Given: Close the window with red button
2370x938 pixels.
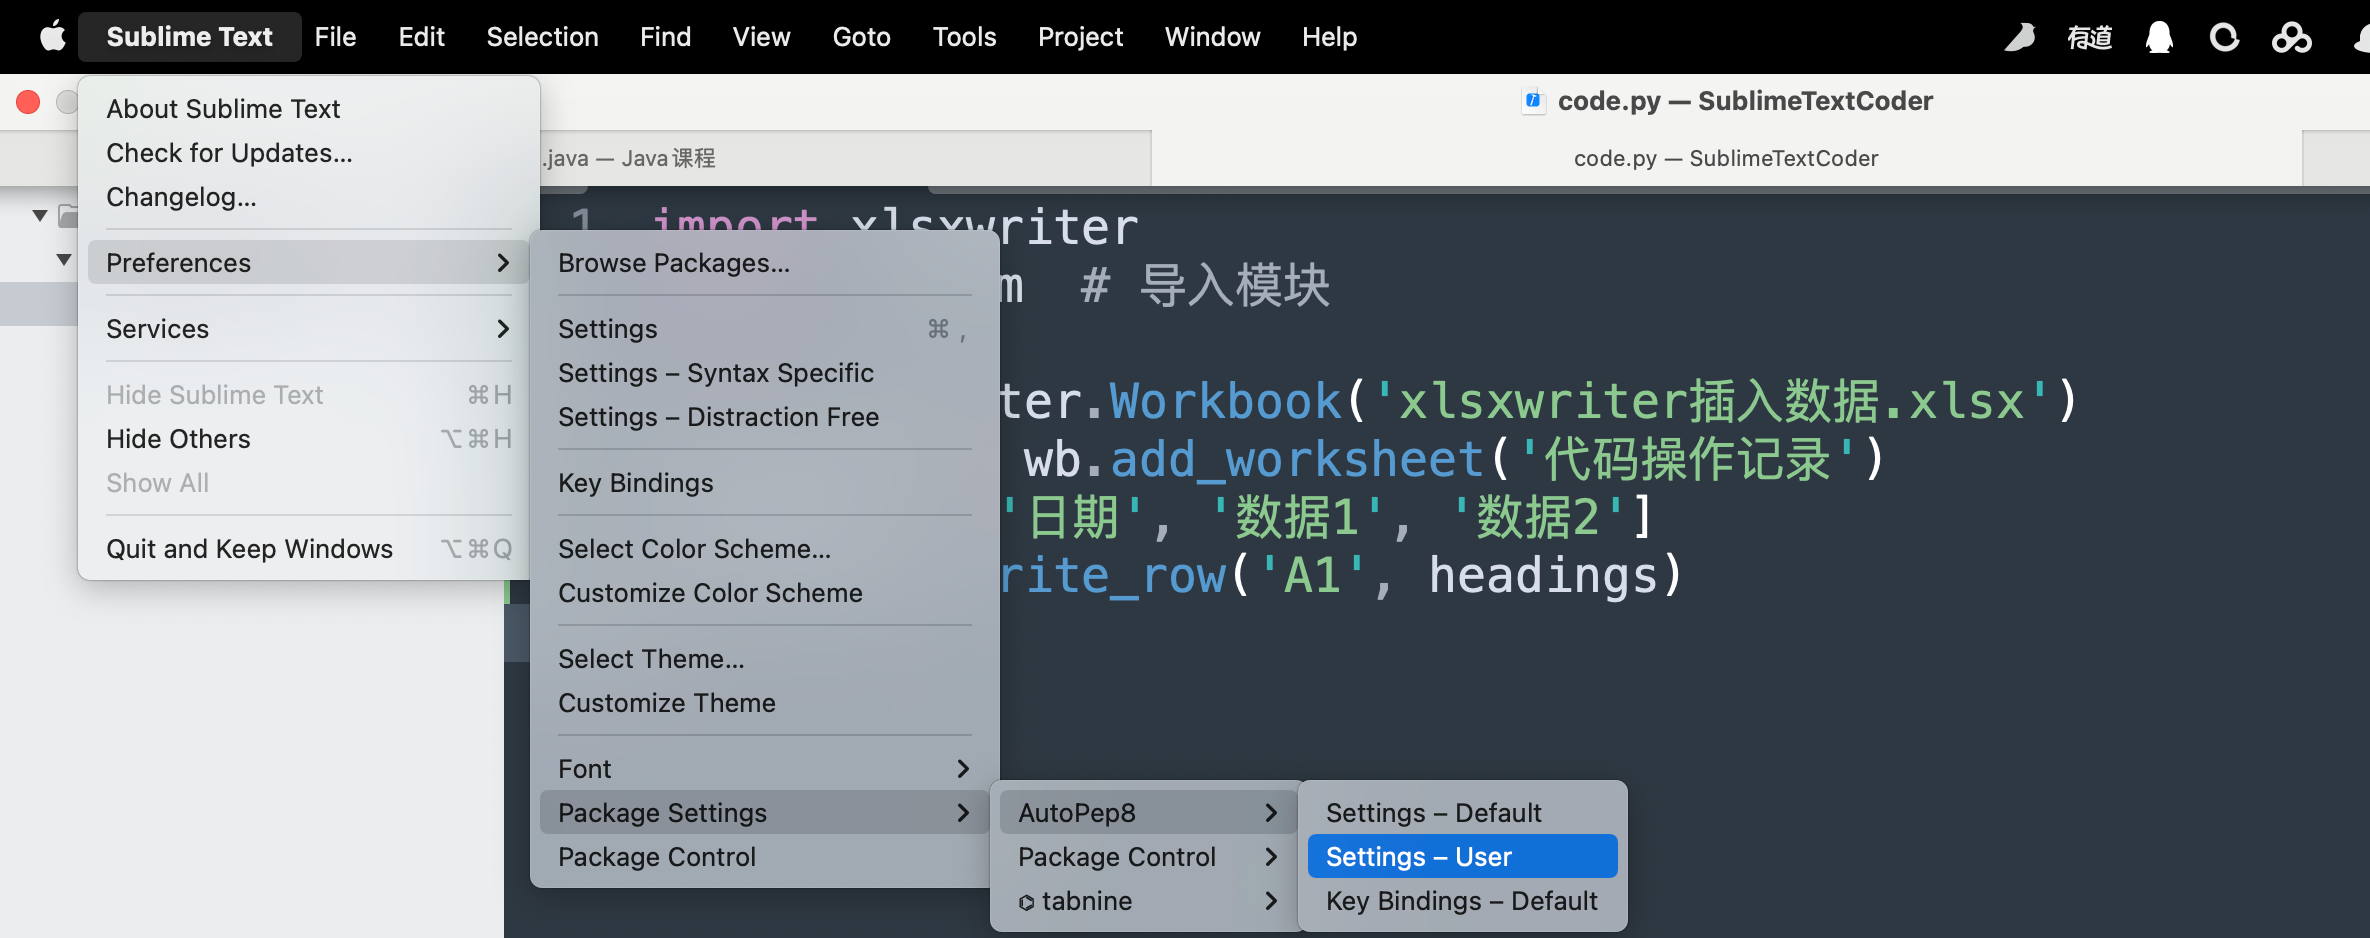Looking at the screenshot, I should (x=28, y=102).
